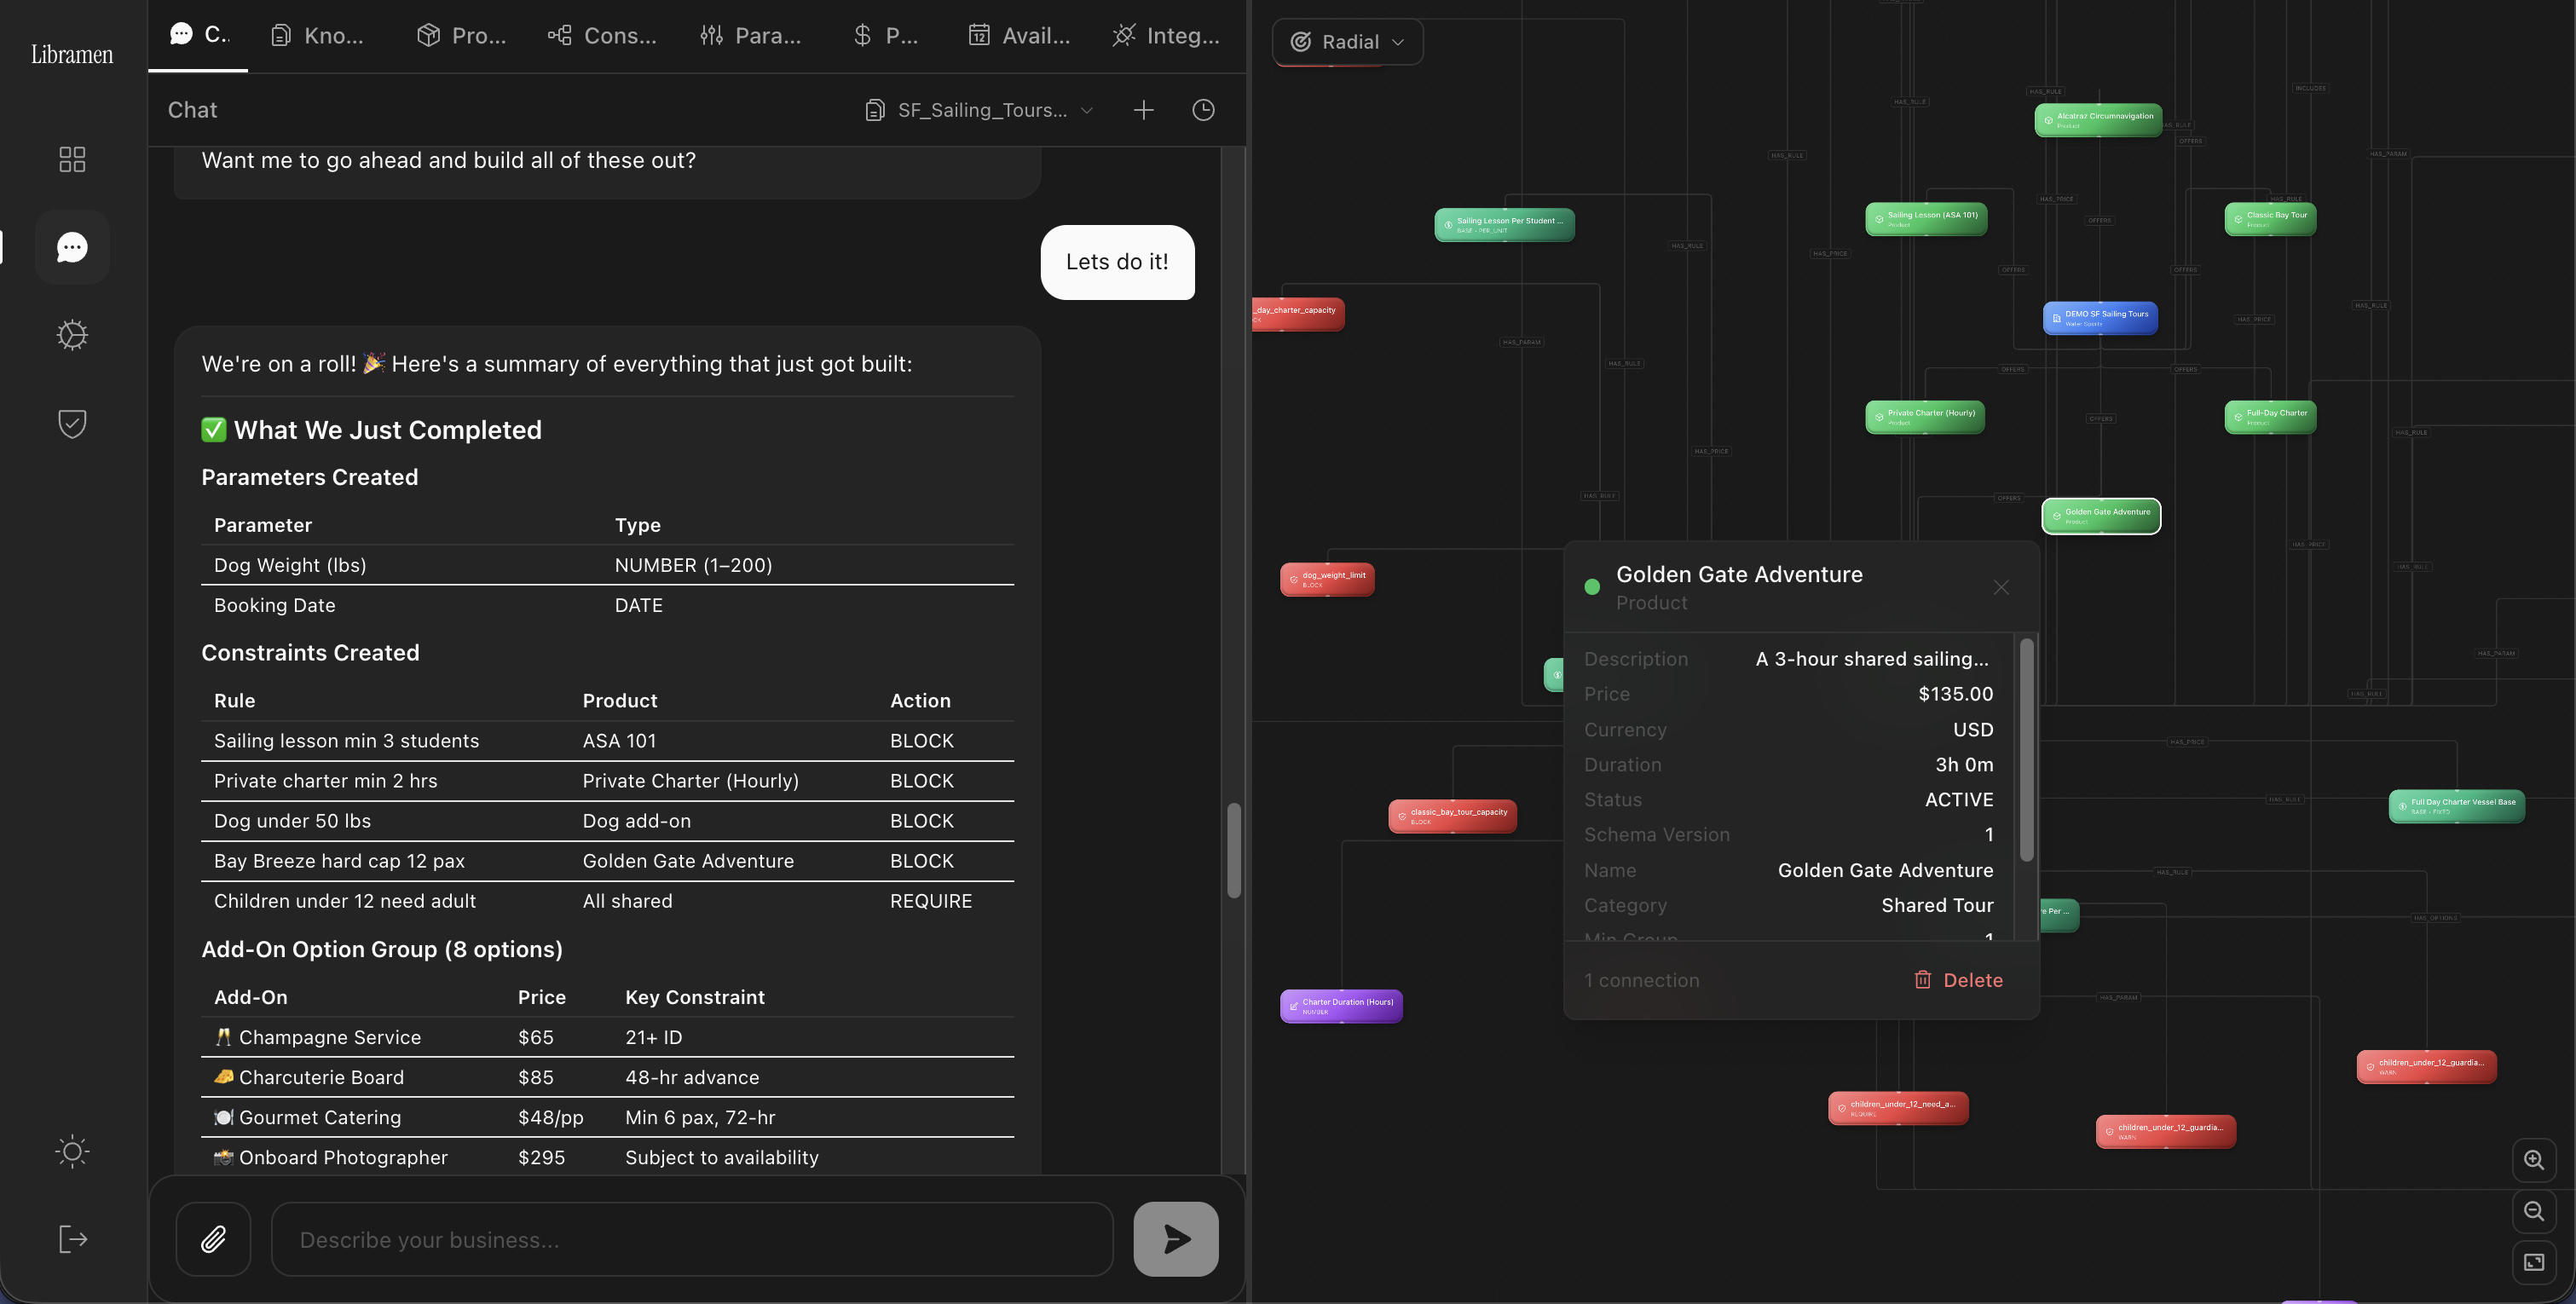Switch to the Parameters tab
Screen dimensions: 2576x1304
click(x=750, y=35)
